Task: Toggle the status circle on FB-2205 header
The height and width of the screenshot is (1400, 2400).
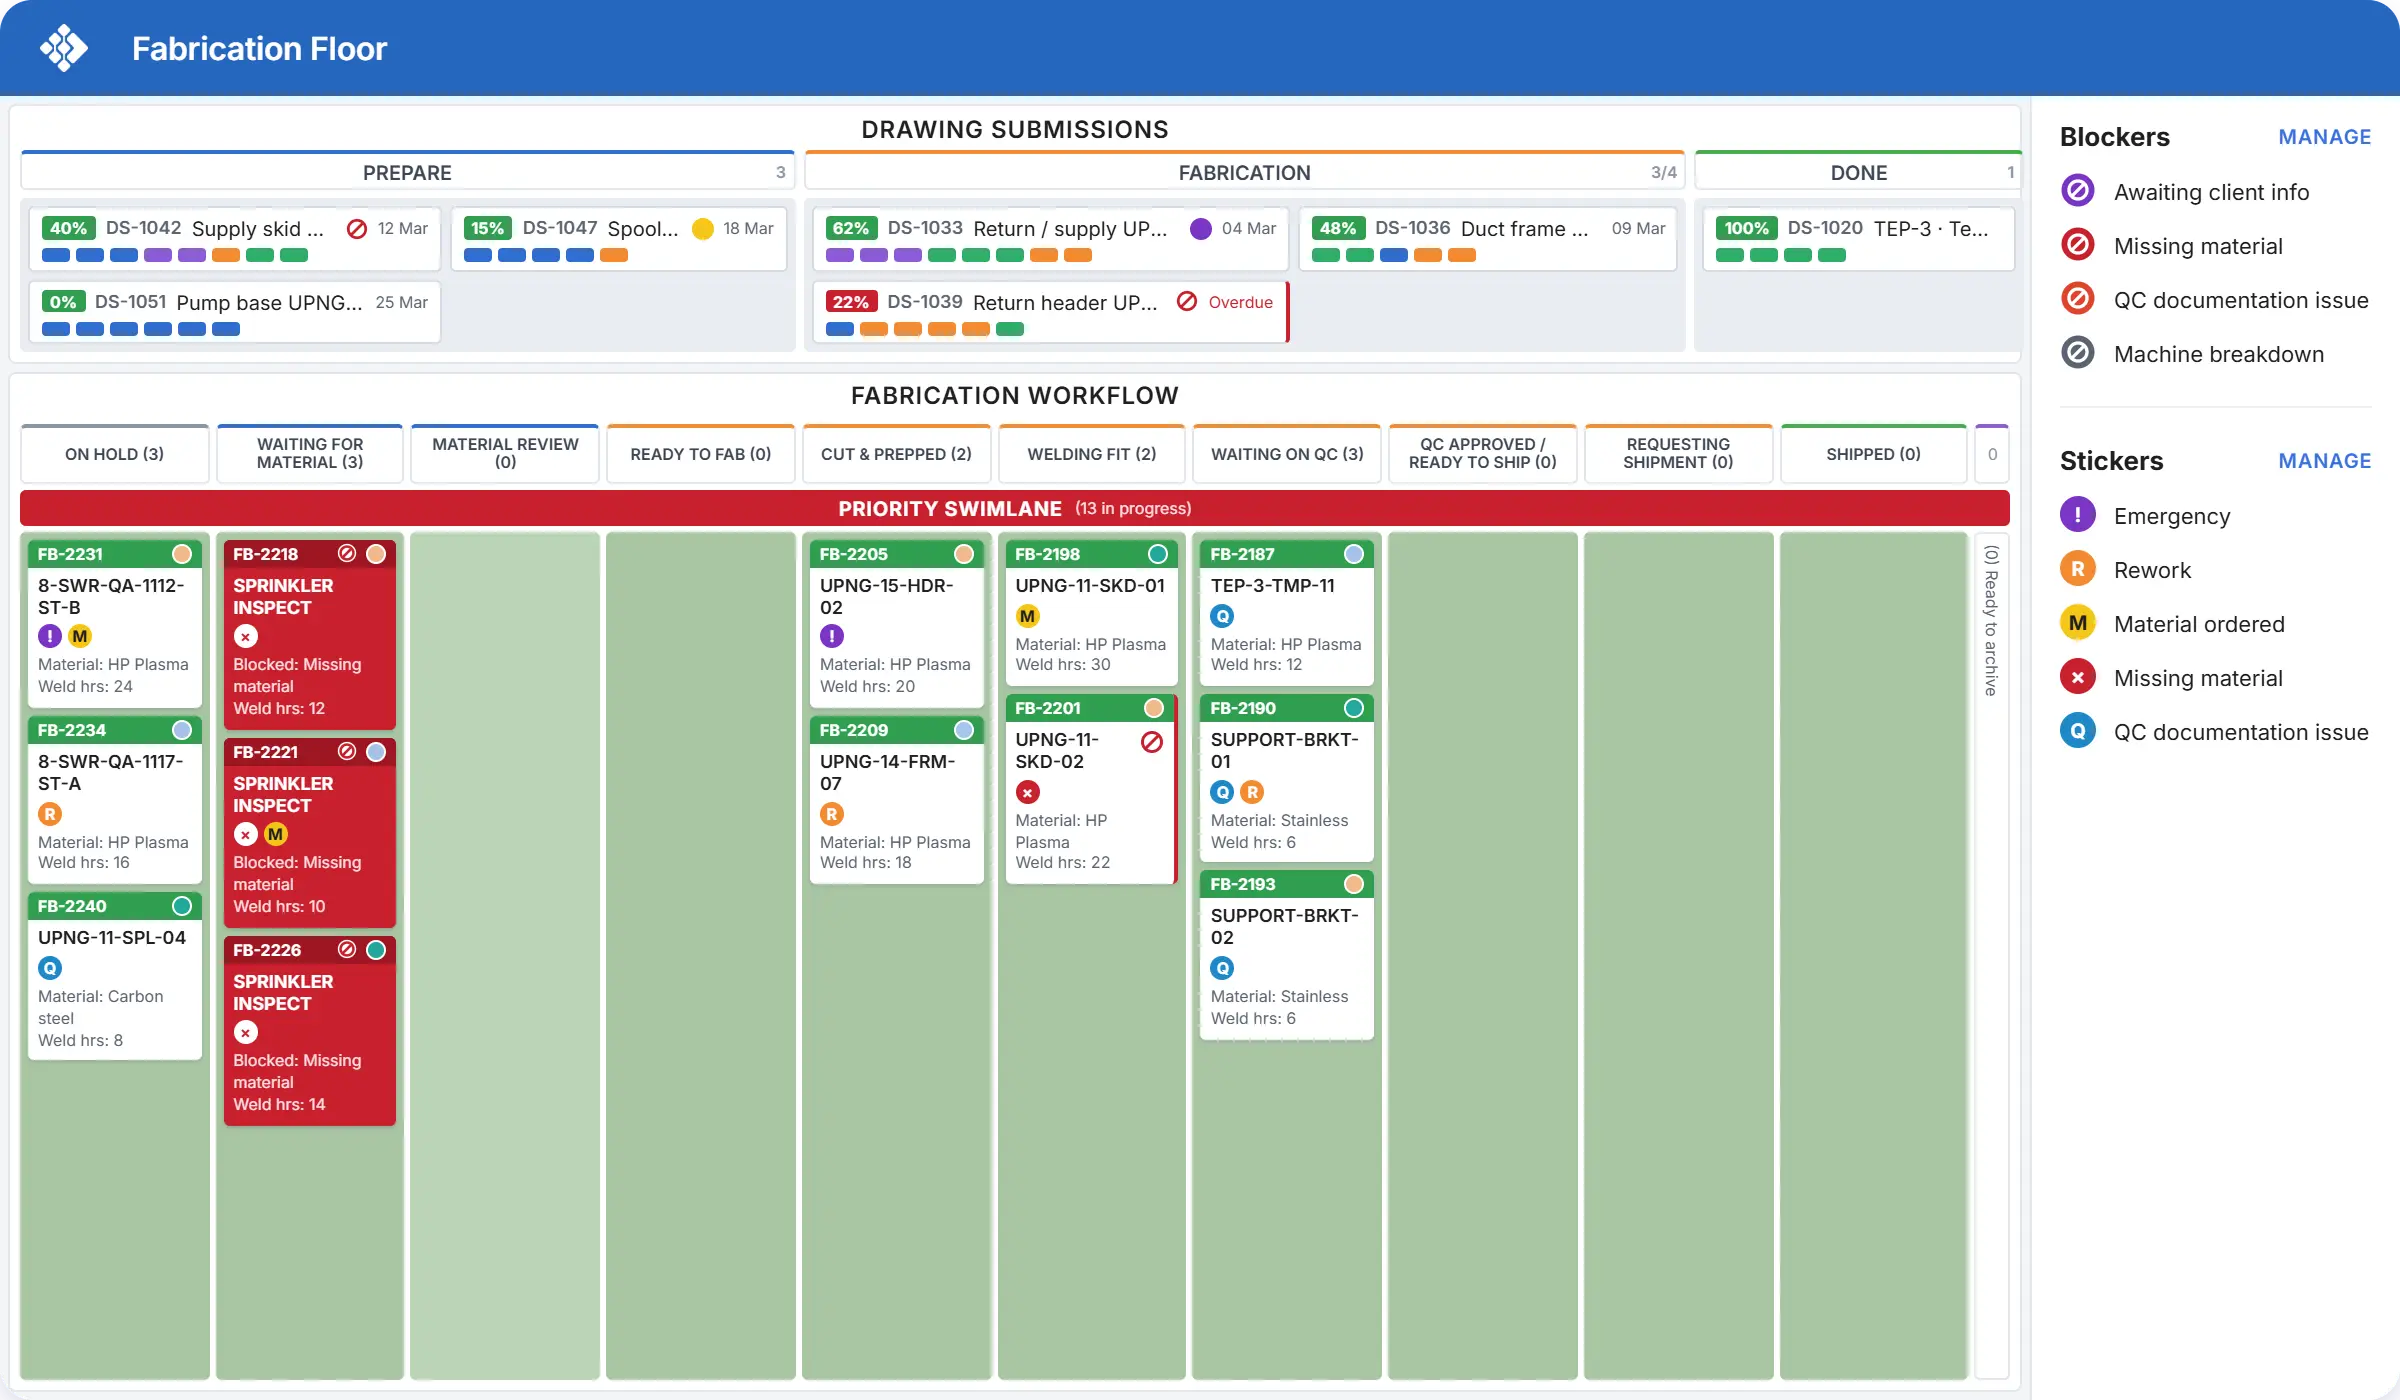Action: point(964,554)
